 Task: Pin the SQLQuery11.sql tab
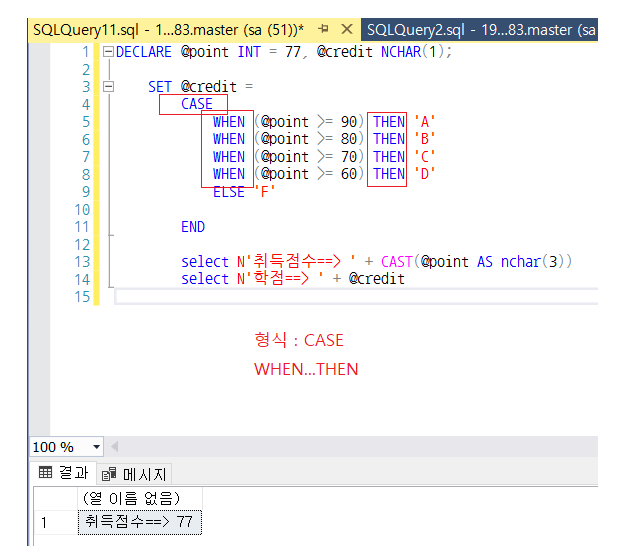[x=323, y=29]
